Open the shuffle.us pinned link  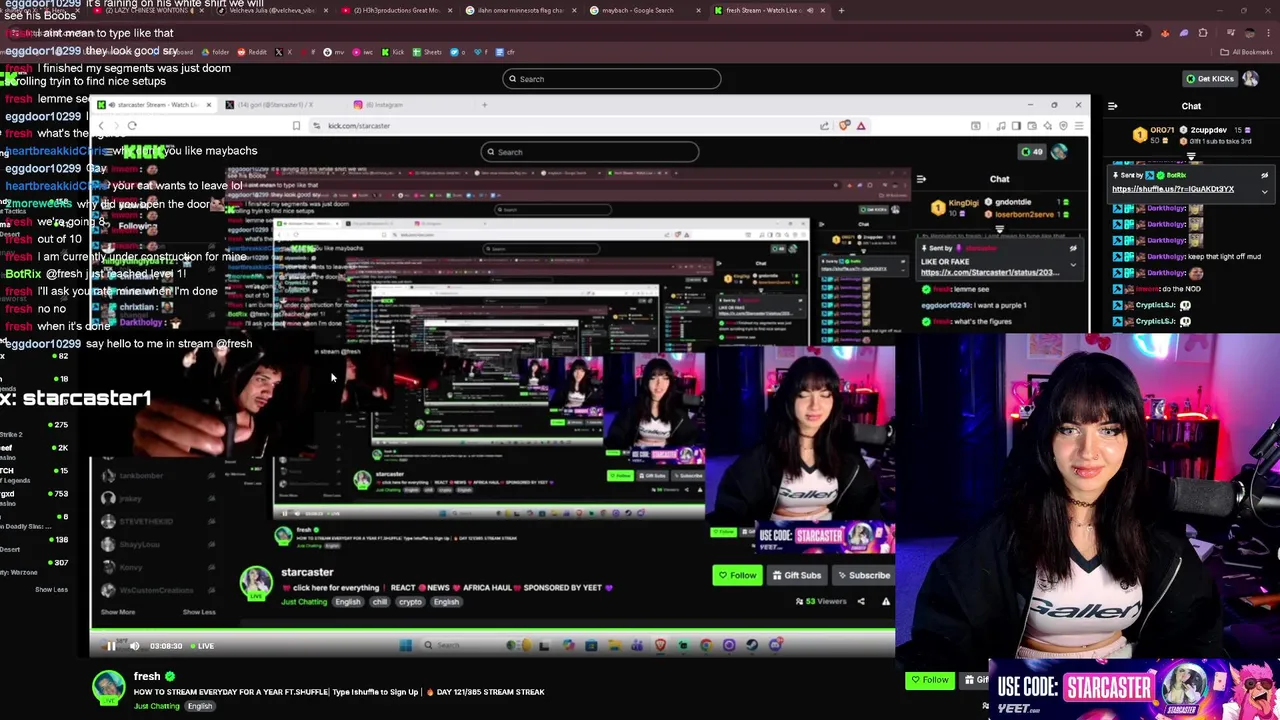click(x=1172, y=189)
